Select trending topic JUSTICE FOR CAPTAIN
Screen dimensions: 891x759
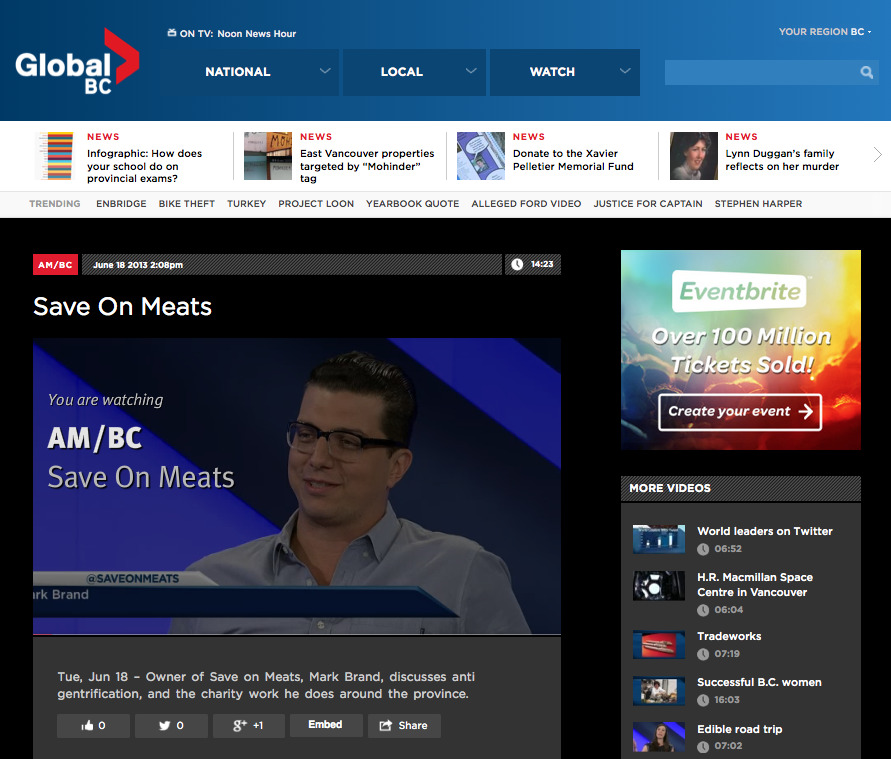[648, 203]
